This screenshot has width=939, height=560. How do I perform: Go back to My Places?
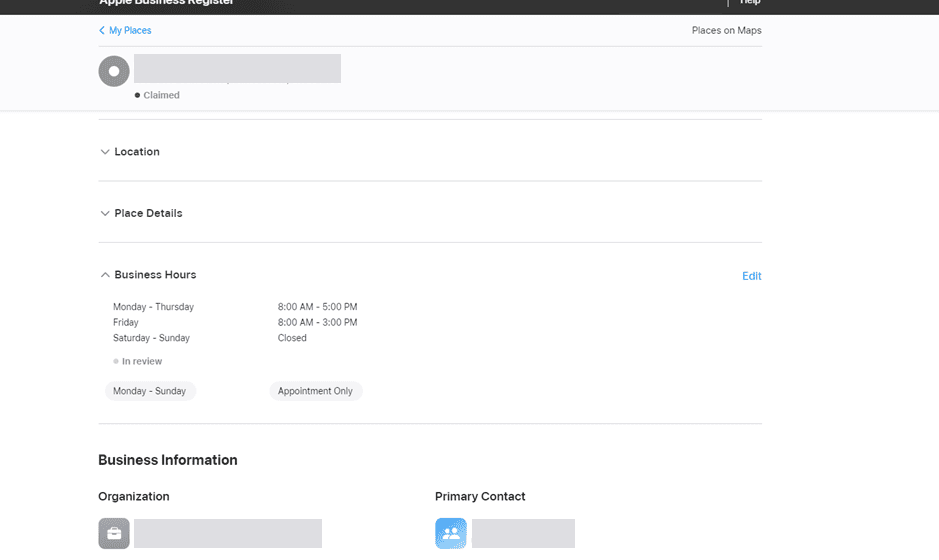(130, 31)
